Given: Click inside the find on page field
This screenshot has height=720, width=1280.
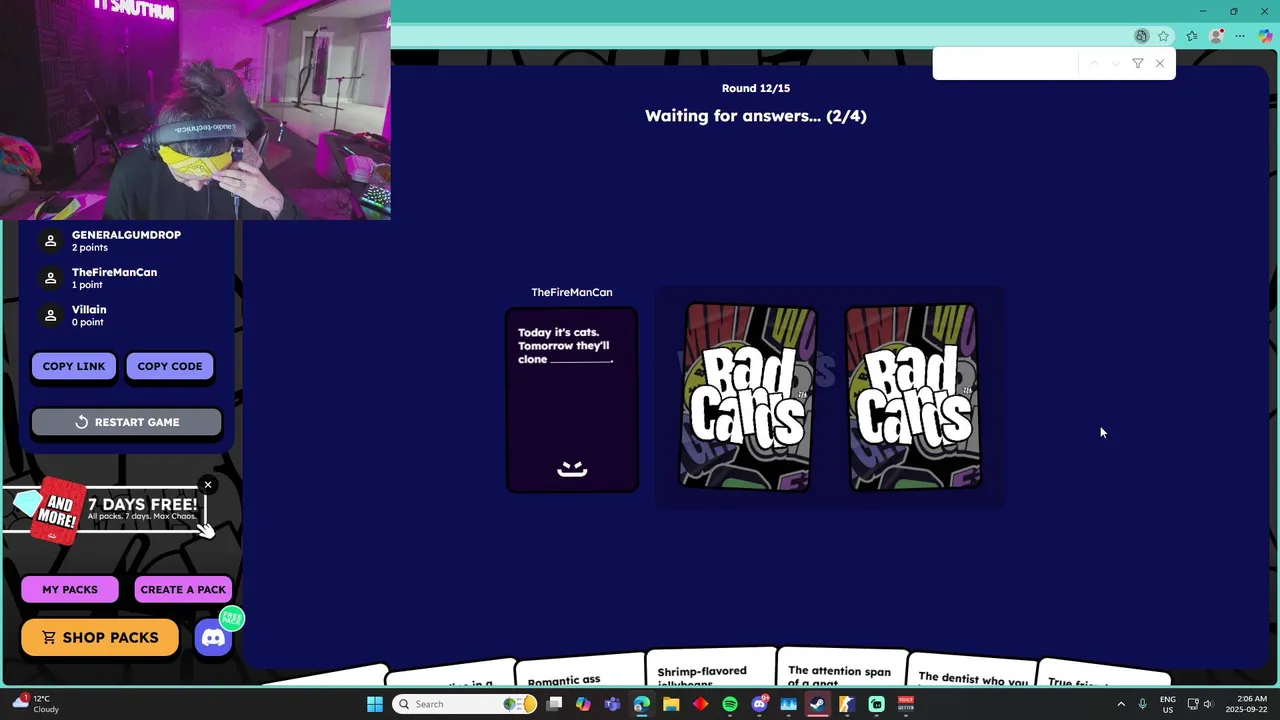Looking at the screenshot, I should pyautogui.click(x=1005, y=63).
